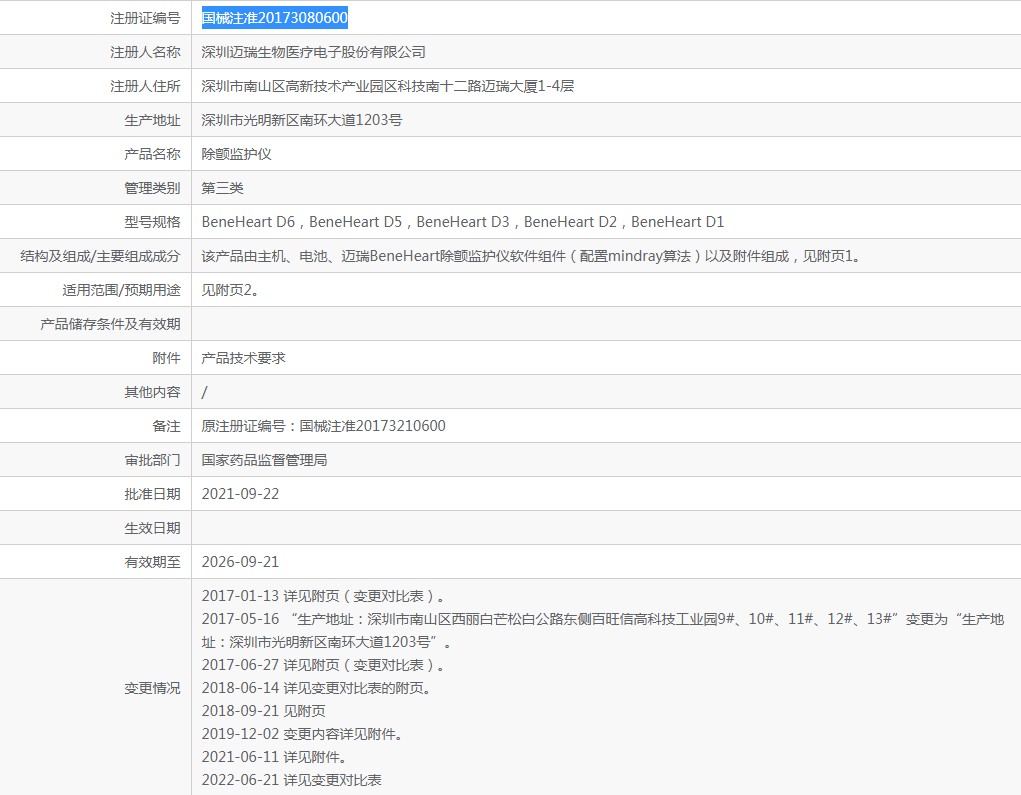The height and width of the screenshot is (795, 1021).
Task: Click the 管理类别 label
Action: (x=152, y=188)
